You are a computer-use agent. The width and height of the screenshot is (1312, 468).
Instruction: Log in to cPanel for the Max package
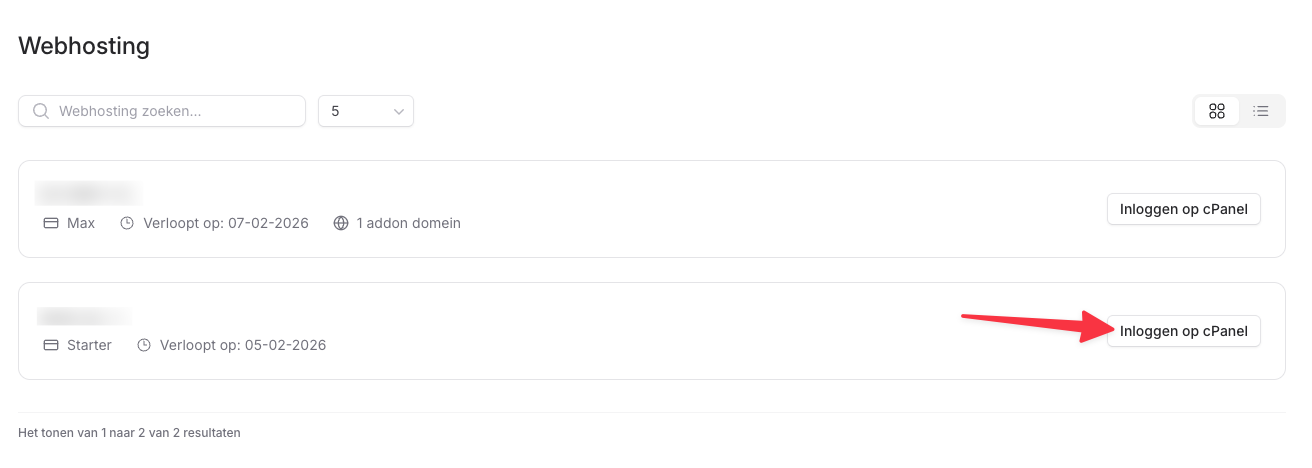point(1183,209)
